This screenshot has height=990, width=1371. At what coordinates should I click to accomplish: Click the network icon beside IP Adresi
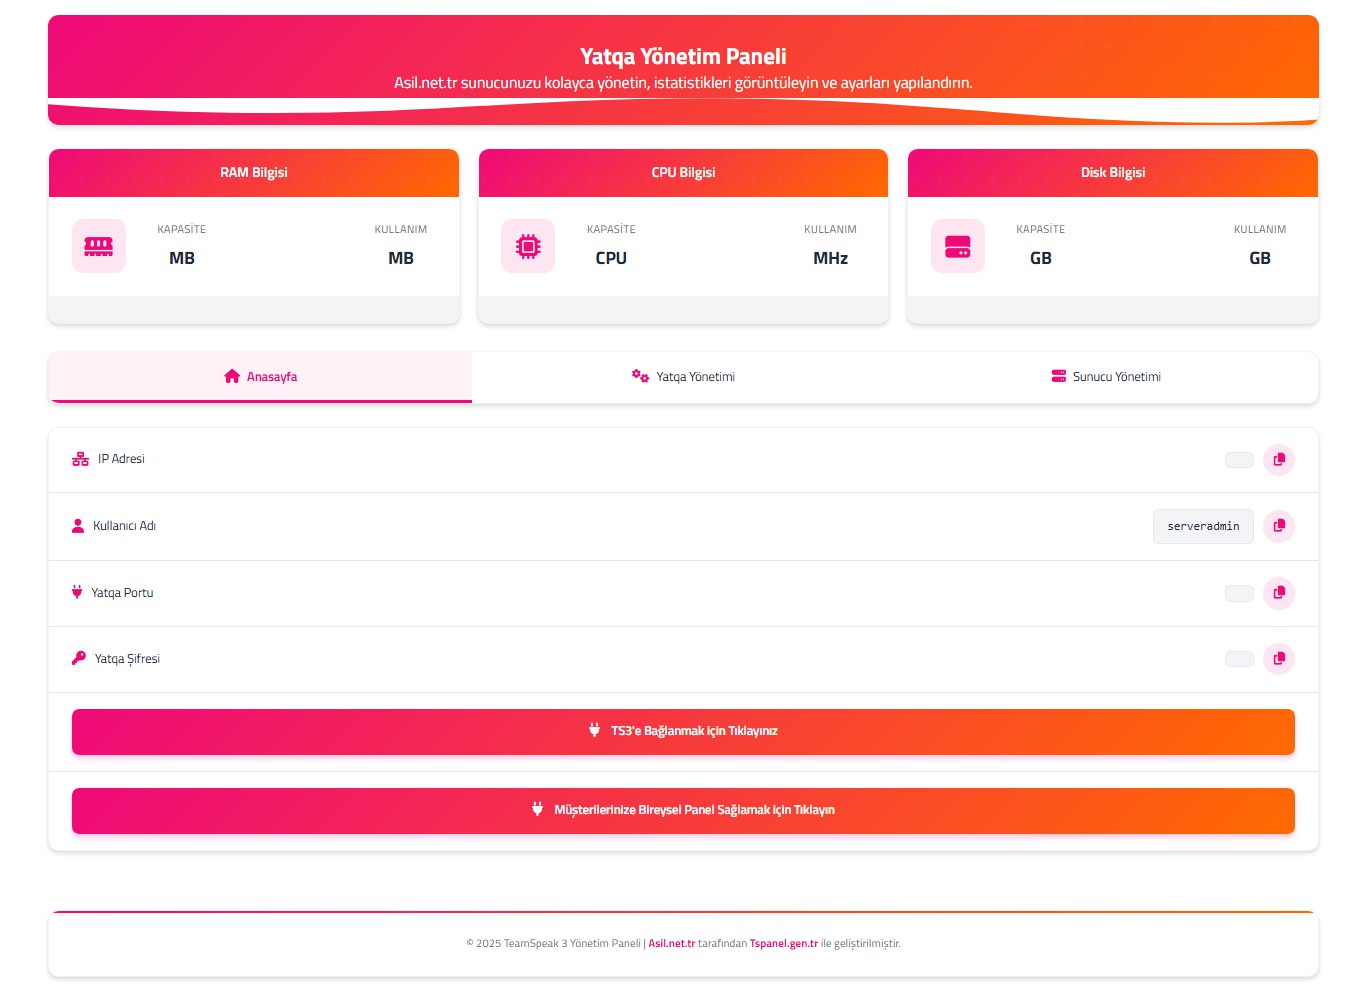(x=81, y=459)
